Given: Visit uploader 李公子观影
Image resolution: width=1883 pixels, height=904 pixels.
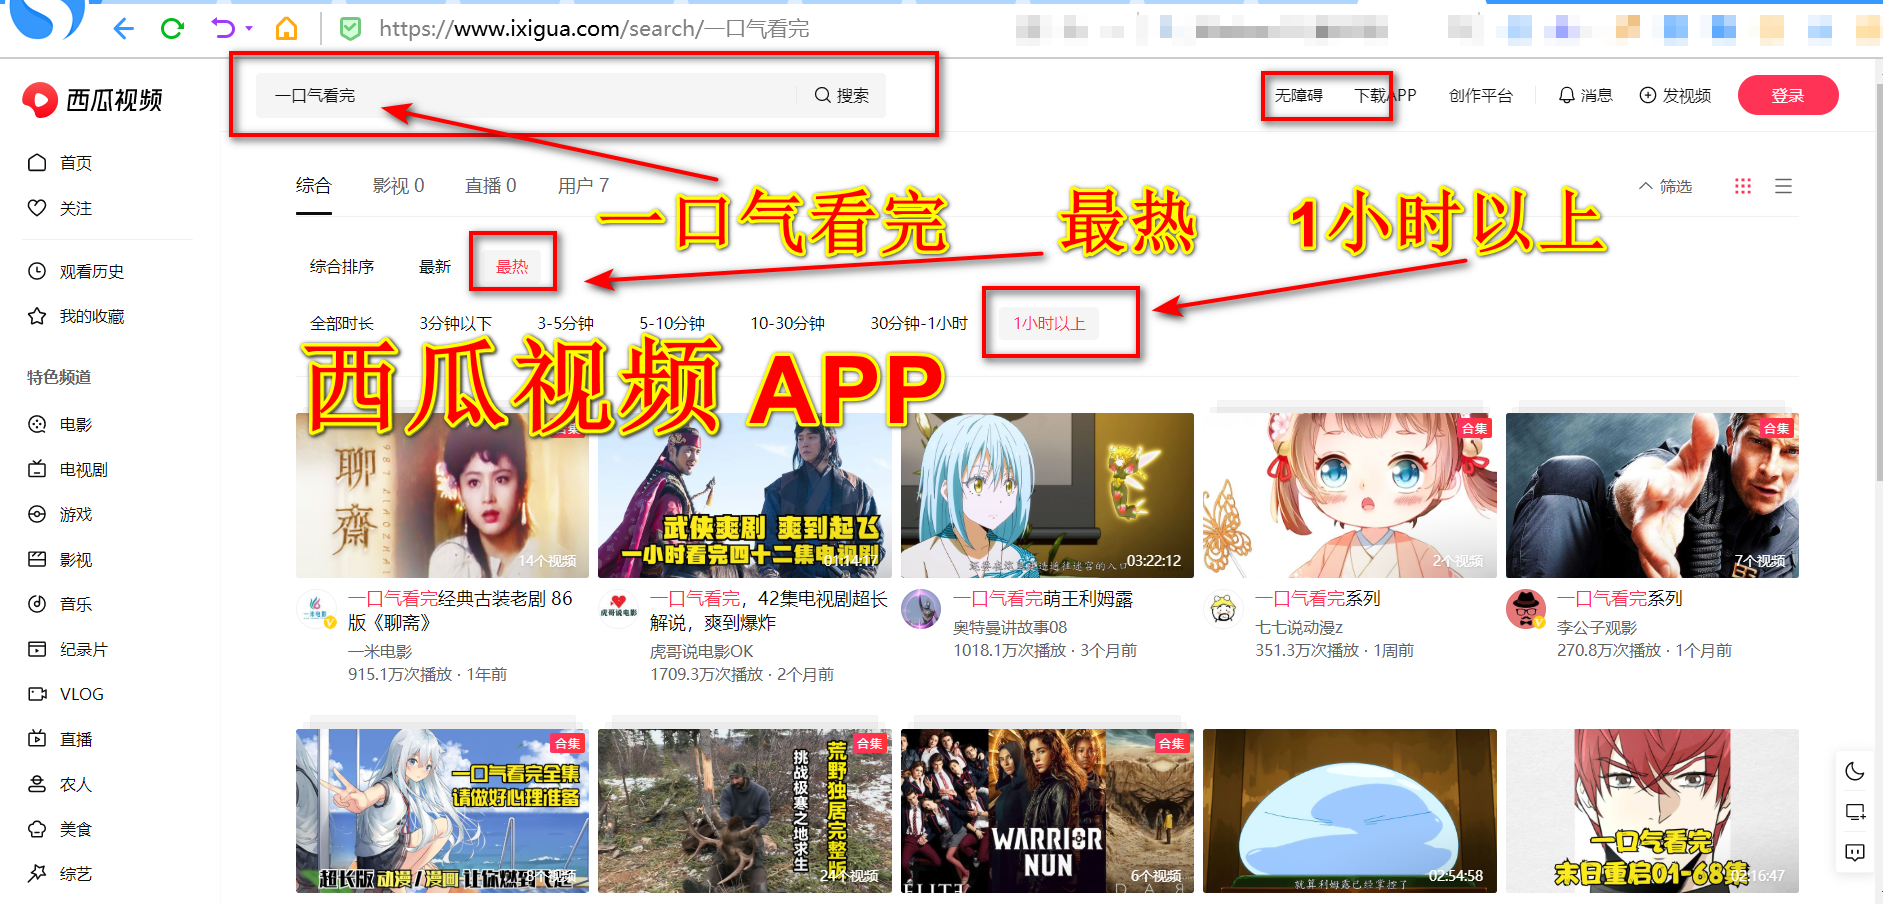Looking at the screenshot, I should [x=1597, y=628].
